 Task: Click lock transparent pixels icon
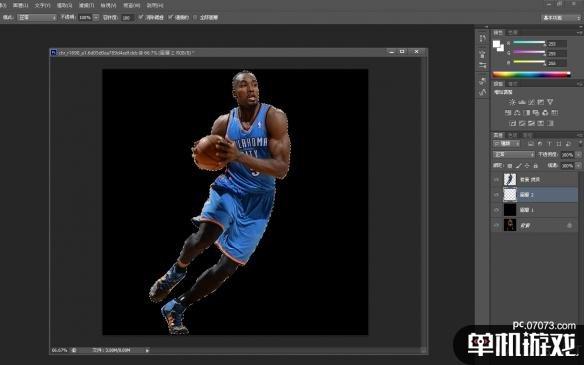510,166
